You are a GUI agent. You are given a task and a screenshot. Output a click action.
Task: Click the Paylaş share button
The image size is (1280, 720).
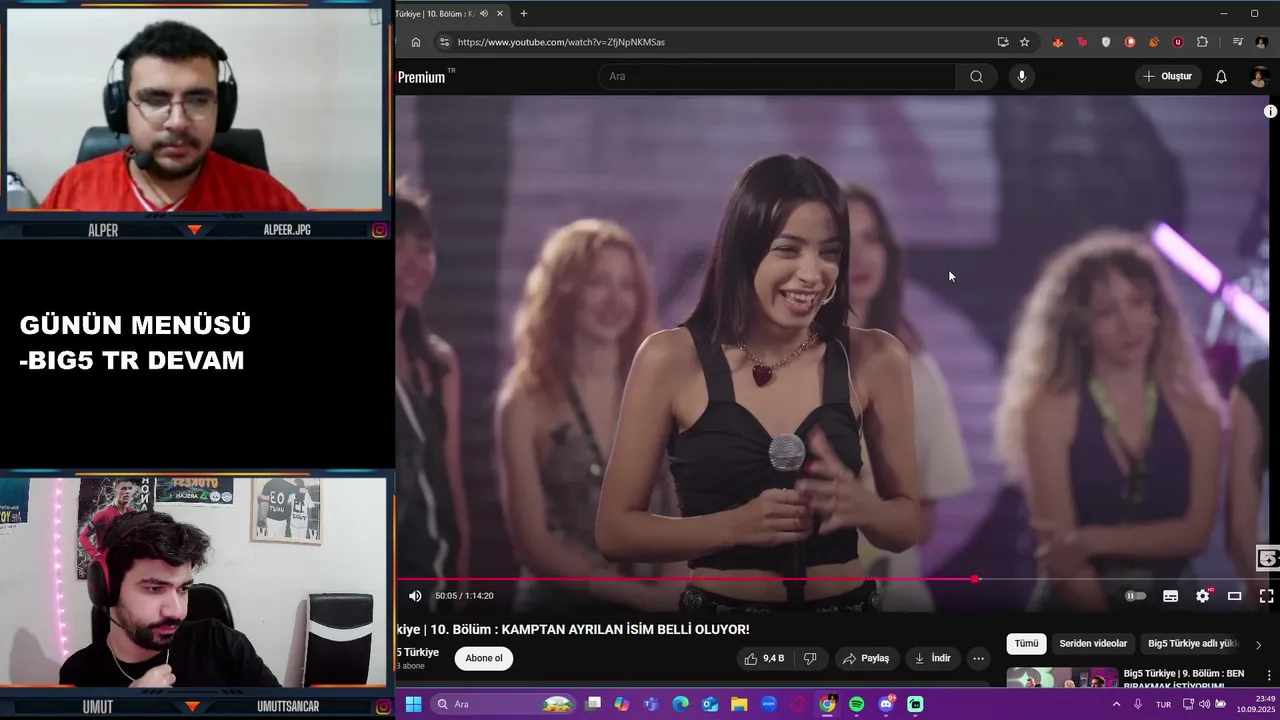pos(866,658)
